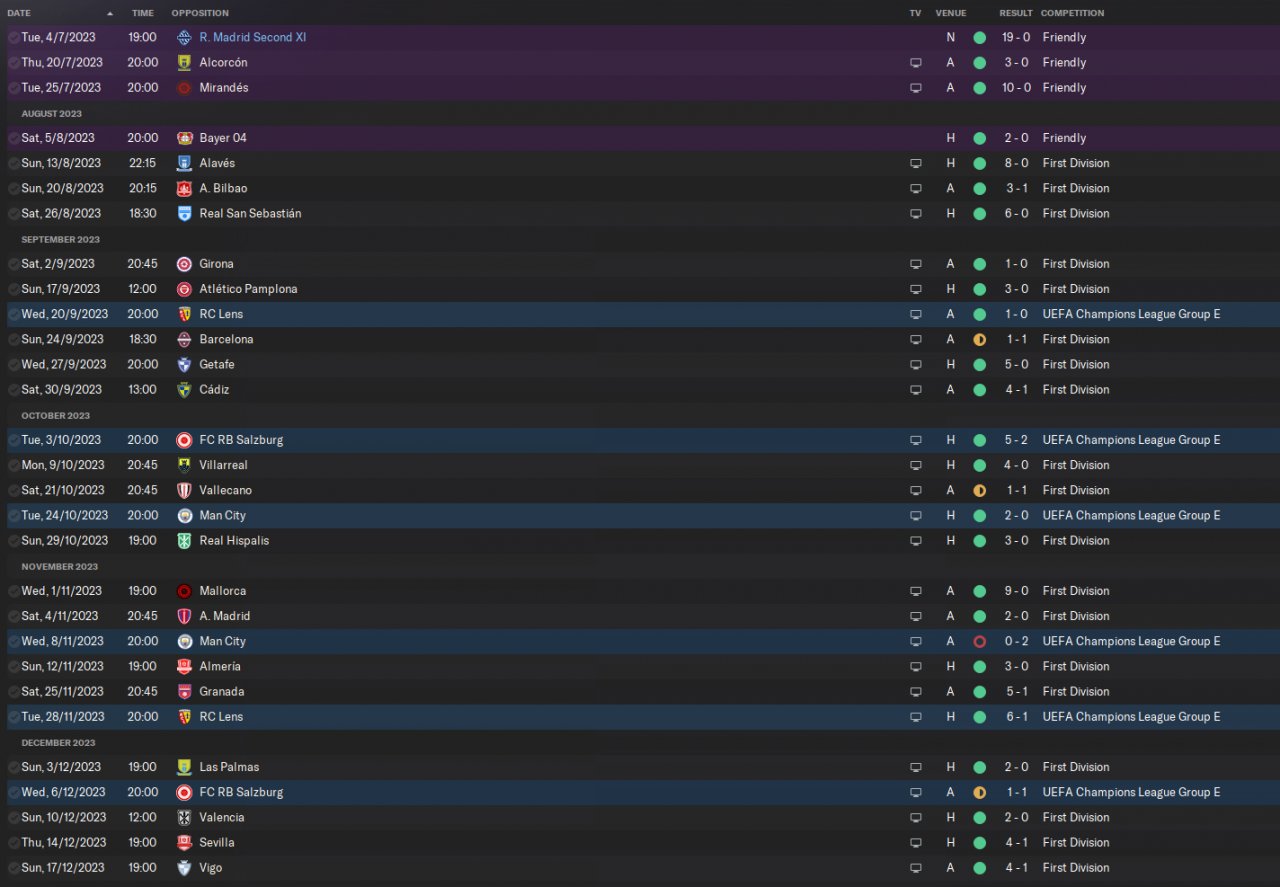The width and height of the screenshot is (1280, 887).
Task: Toggle the row marker for Sat, 5/8/2023
Action: click(14, 138)
